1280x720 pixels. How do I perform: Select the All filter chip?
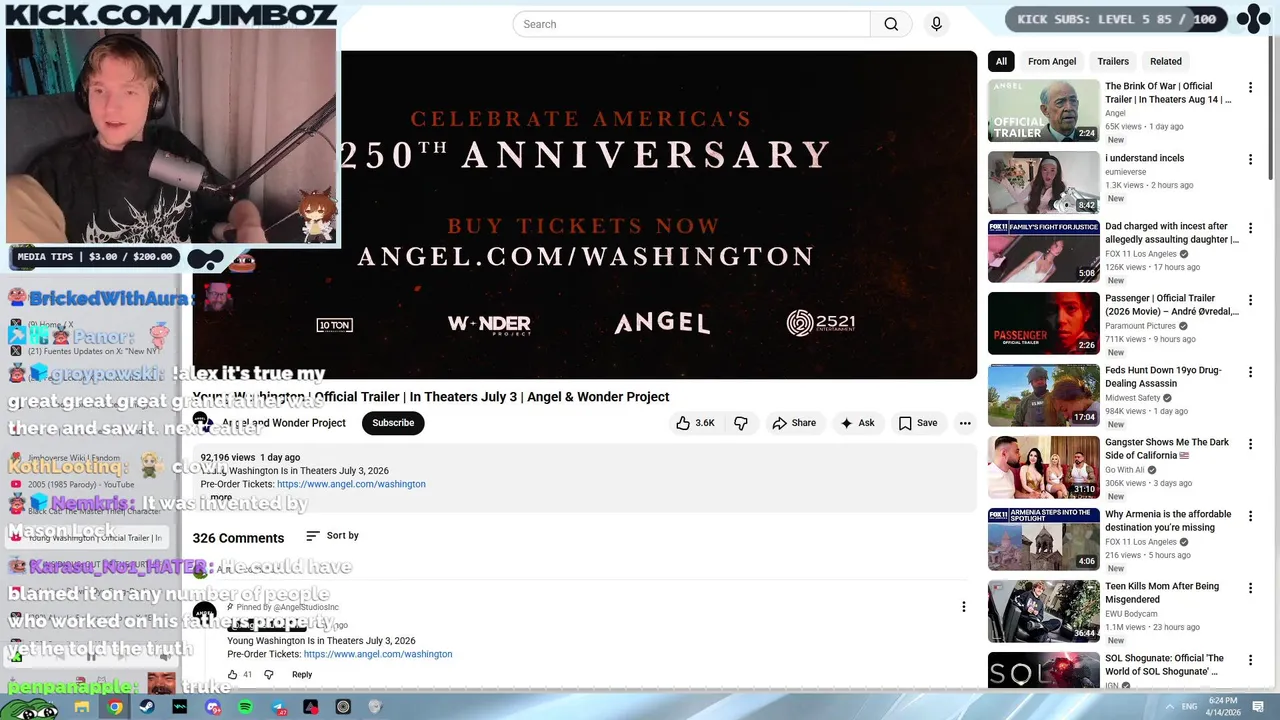[x=1001, y=61]
